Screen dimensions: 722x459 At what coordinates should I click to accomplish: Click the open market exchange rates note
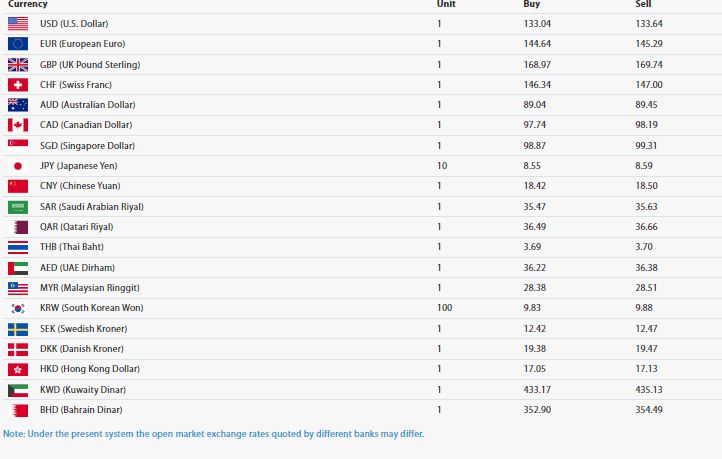(x=214, y=434)
